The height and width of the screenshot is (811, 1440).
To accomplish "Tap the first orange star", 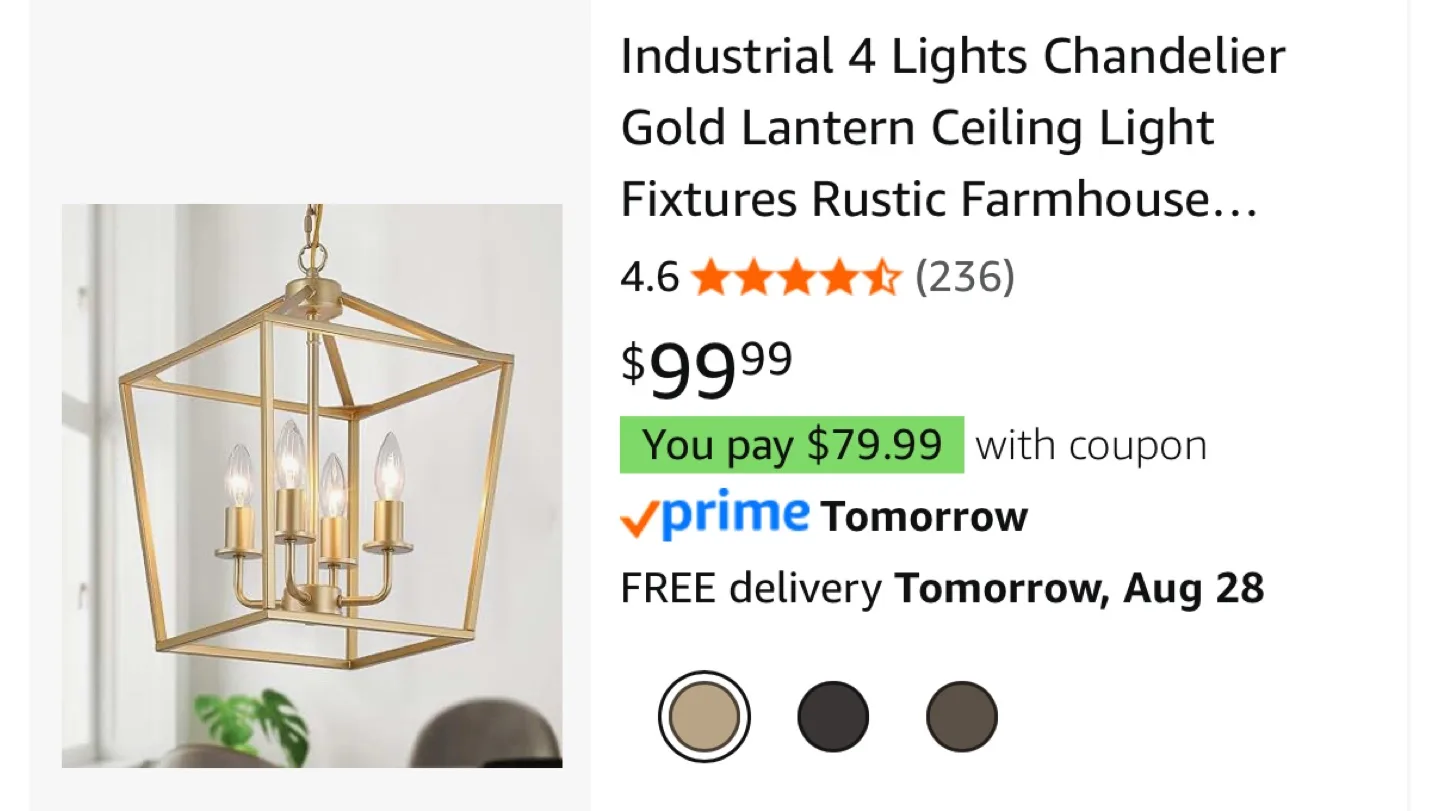I will (711, 277).
